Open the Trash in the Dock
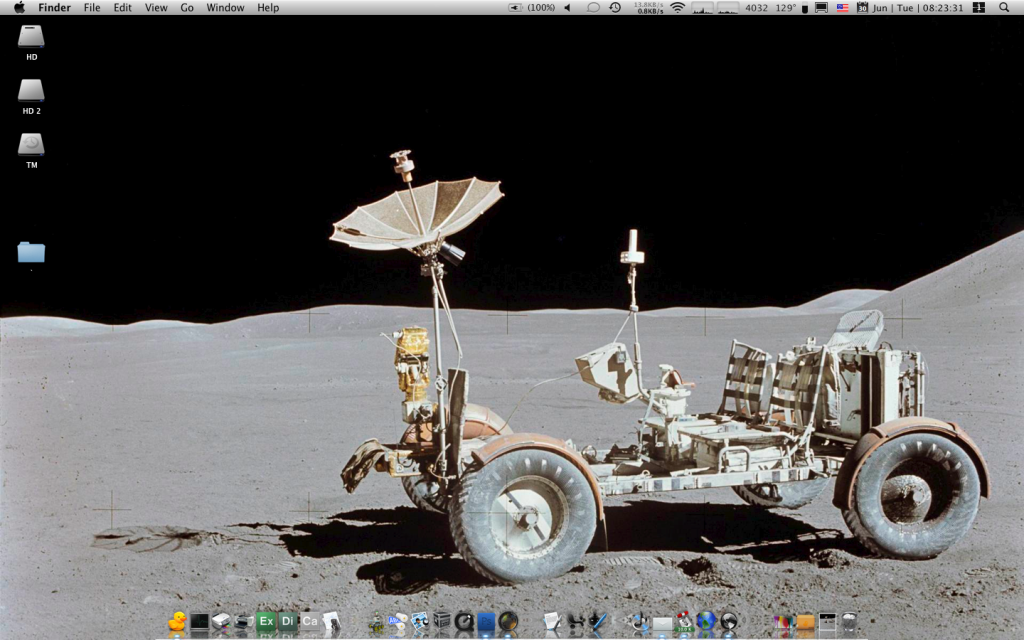 (849, 621)
